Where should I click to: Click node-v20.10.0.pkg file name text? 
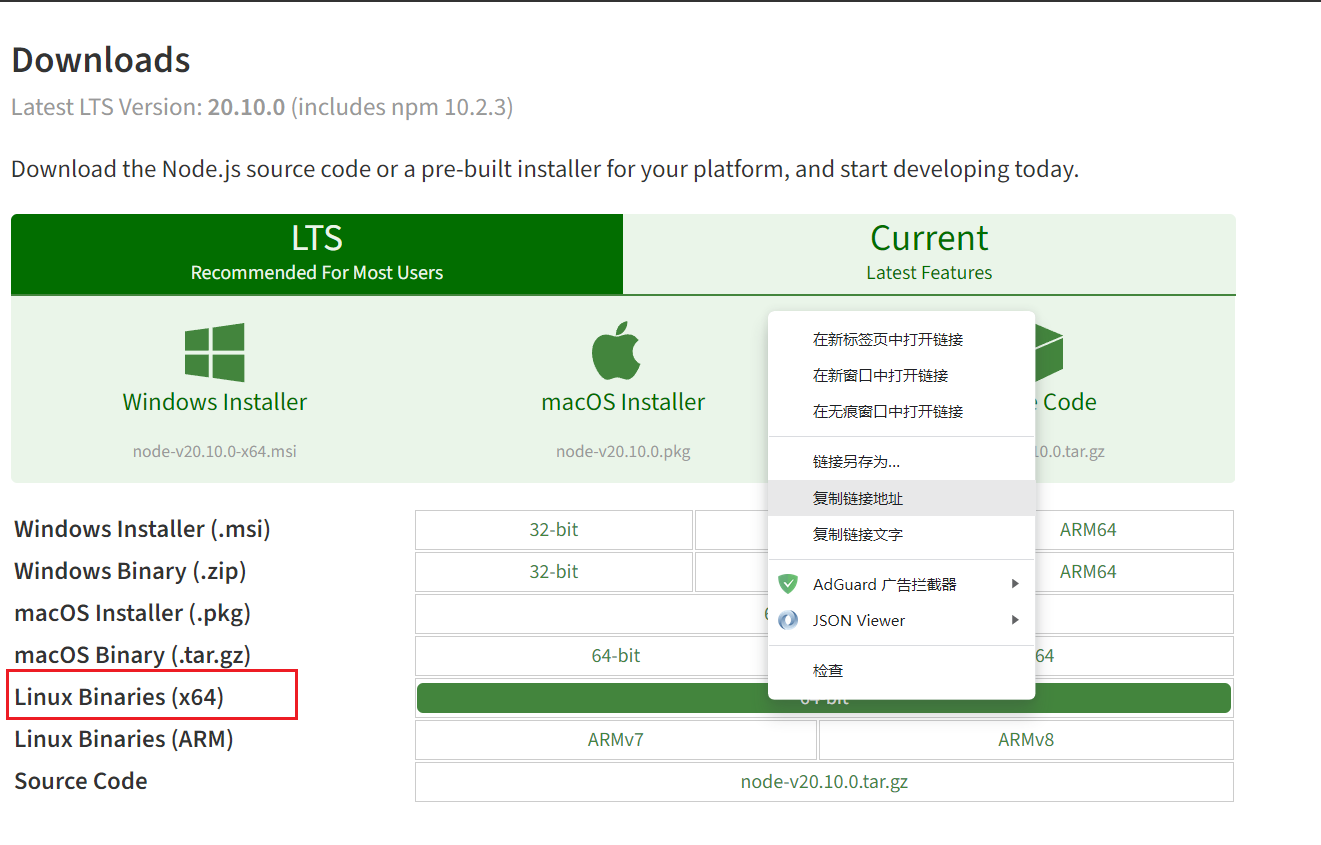pyautogui.click(x=623, y=451)
